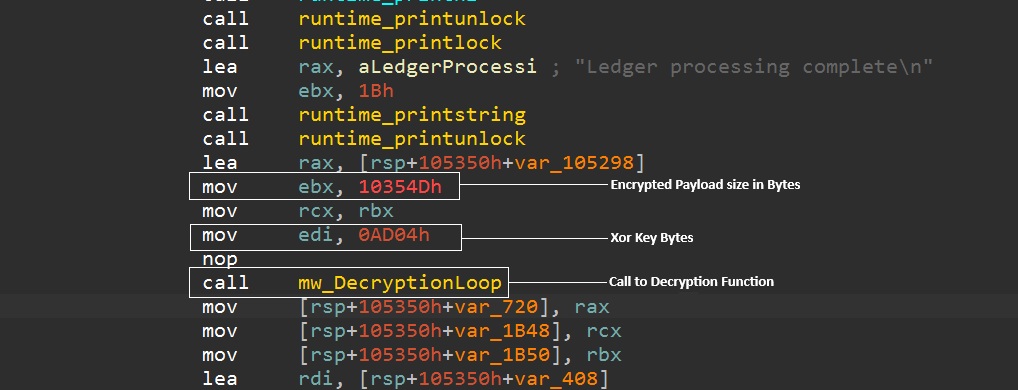1018x390 pixels.
Task: Select the "Ledger processing complete\n" comment
Action: (754, 67)
